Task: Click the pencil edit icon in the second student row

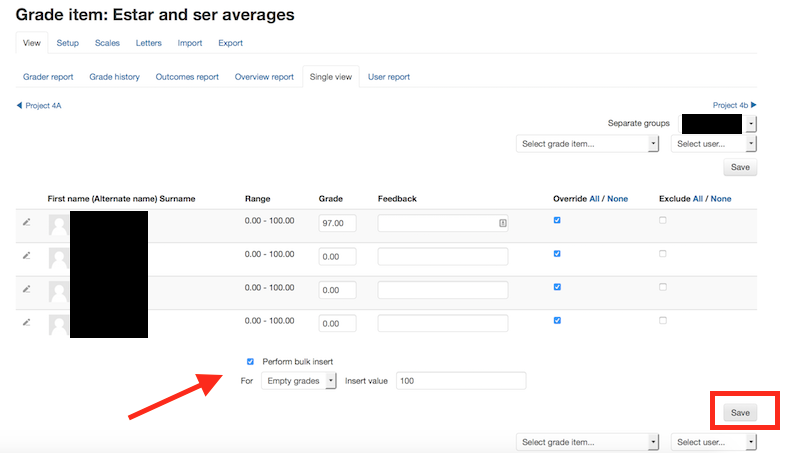Action: 27,255
